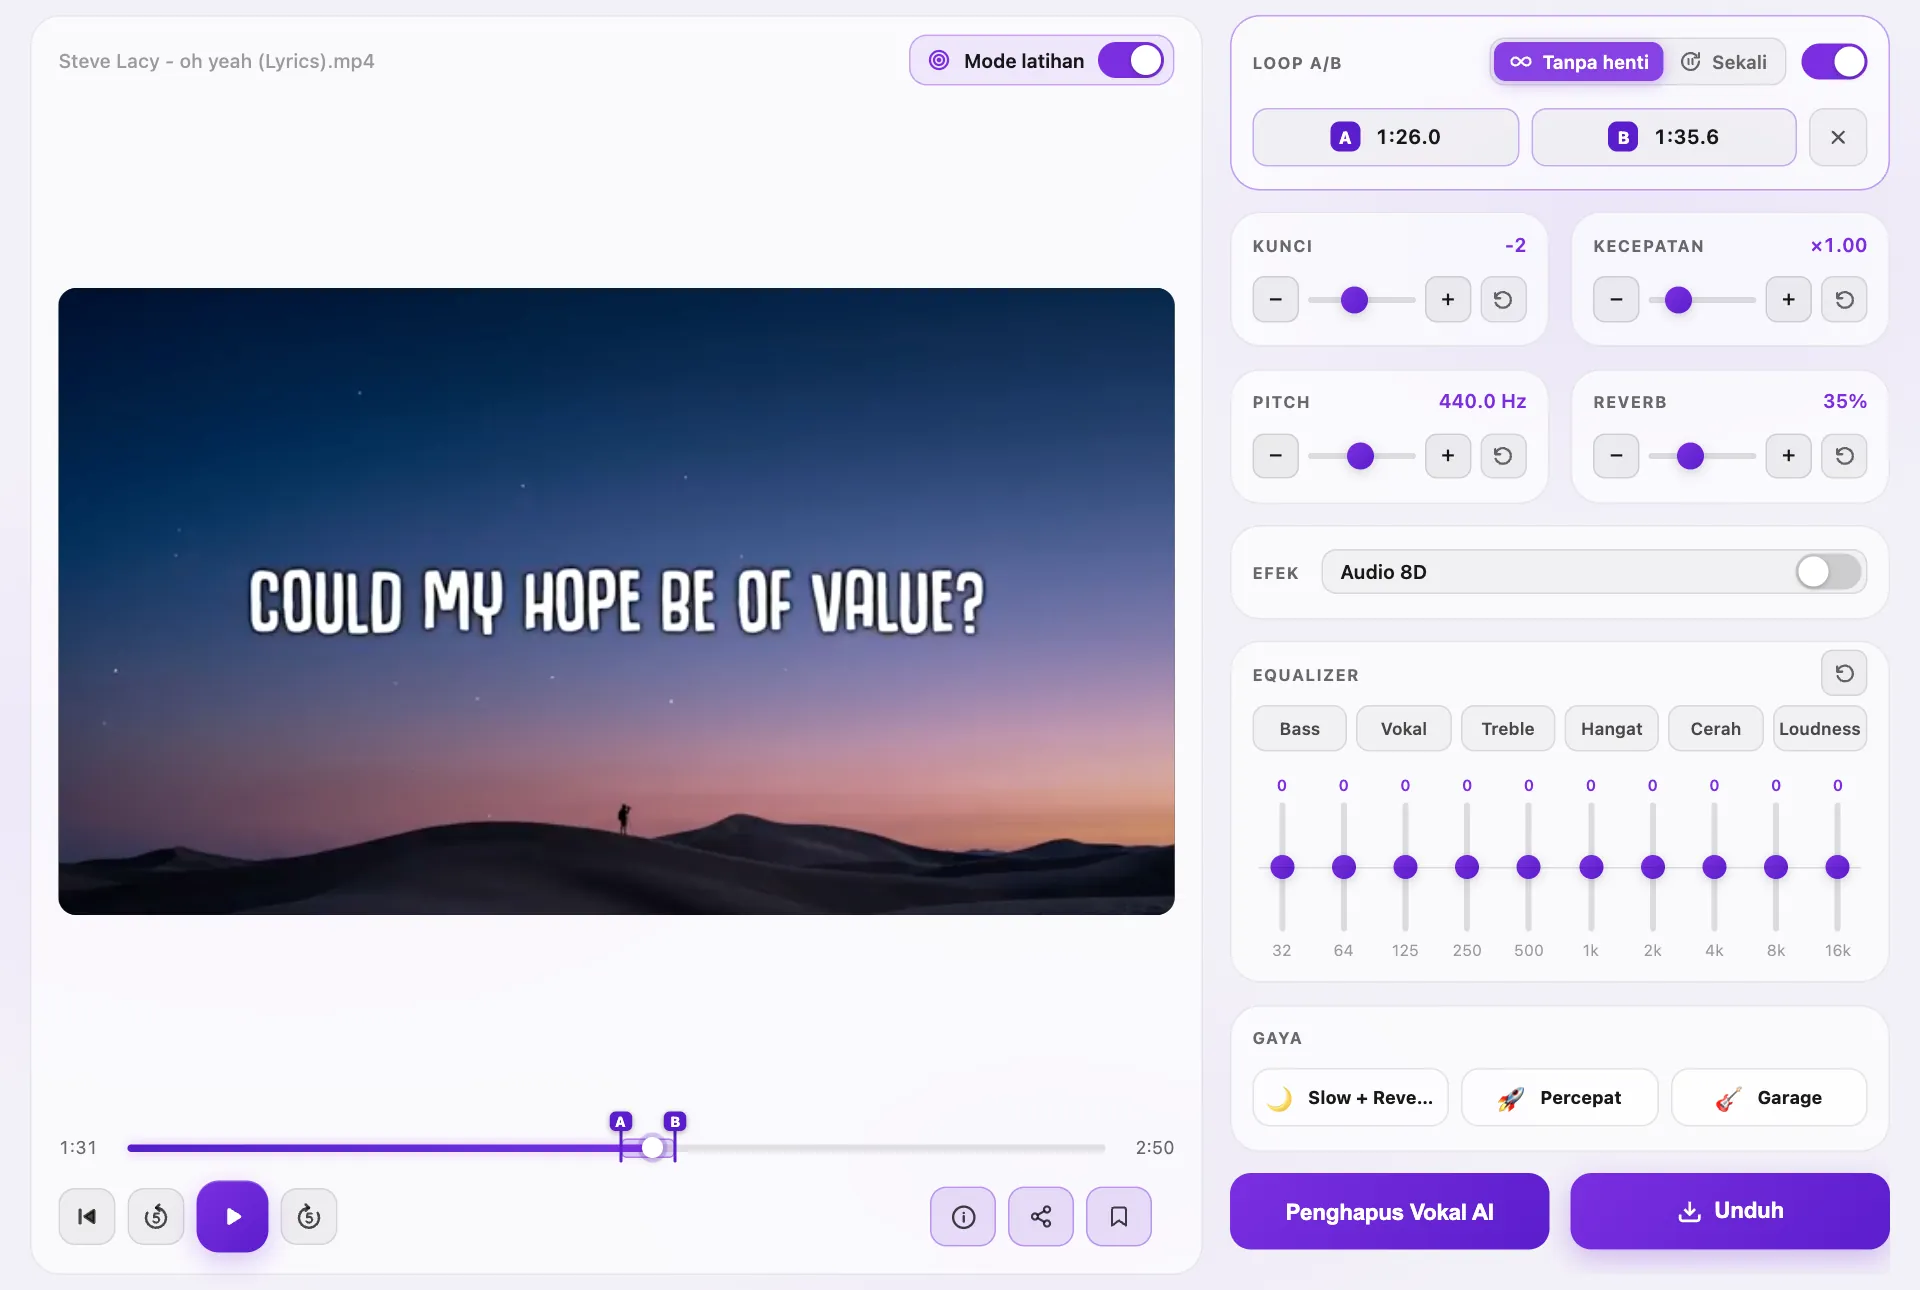This screenshot has width=1920, height=1290.
Task: Reset the Kunci value
Action: [1503, 299]
